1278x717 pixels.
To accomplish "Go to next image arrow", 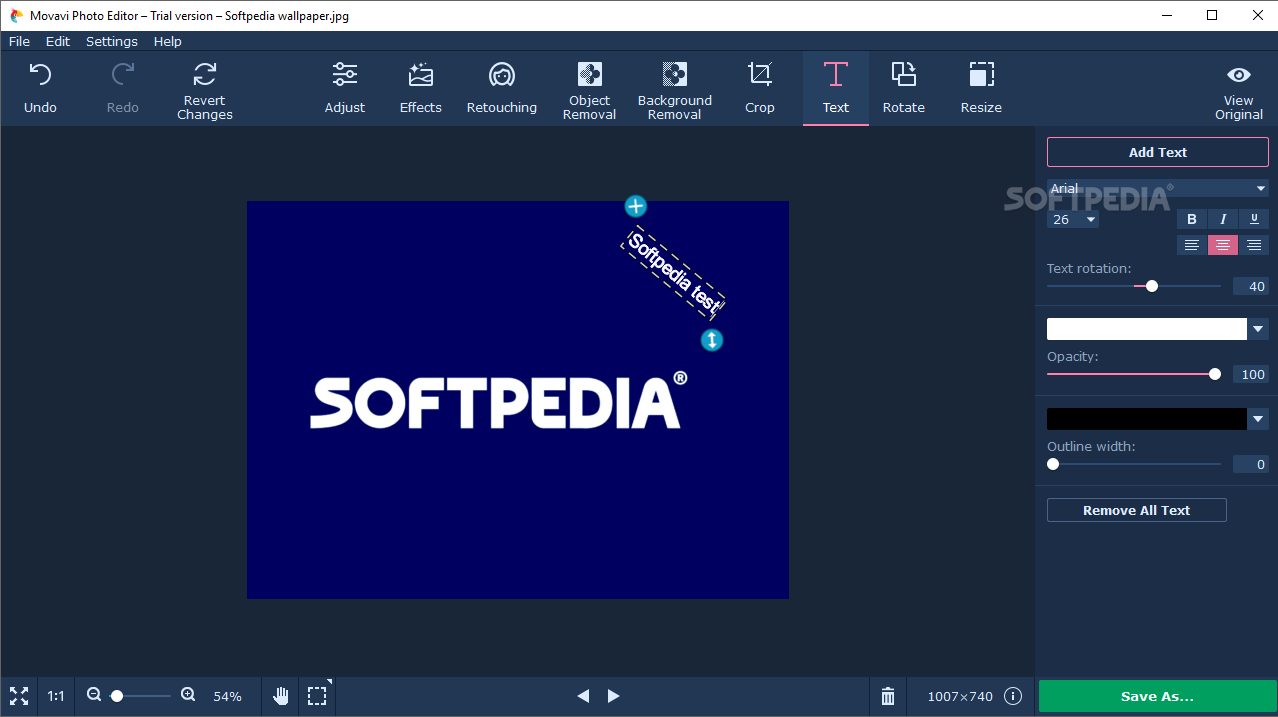I will pyautogui.click(x=614, y=696).
